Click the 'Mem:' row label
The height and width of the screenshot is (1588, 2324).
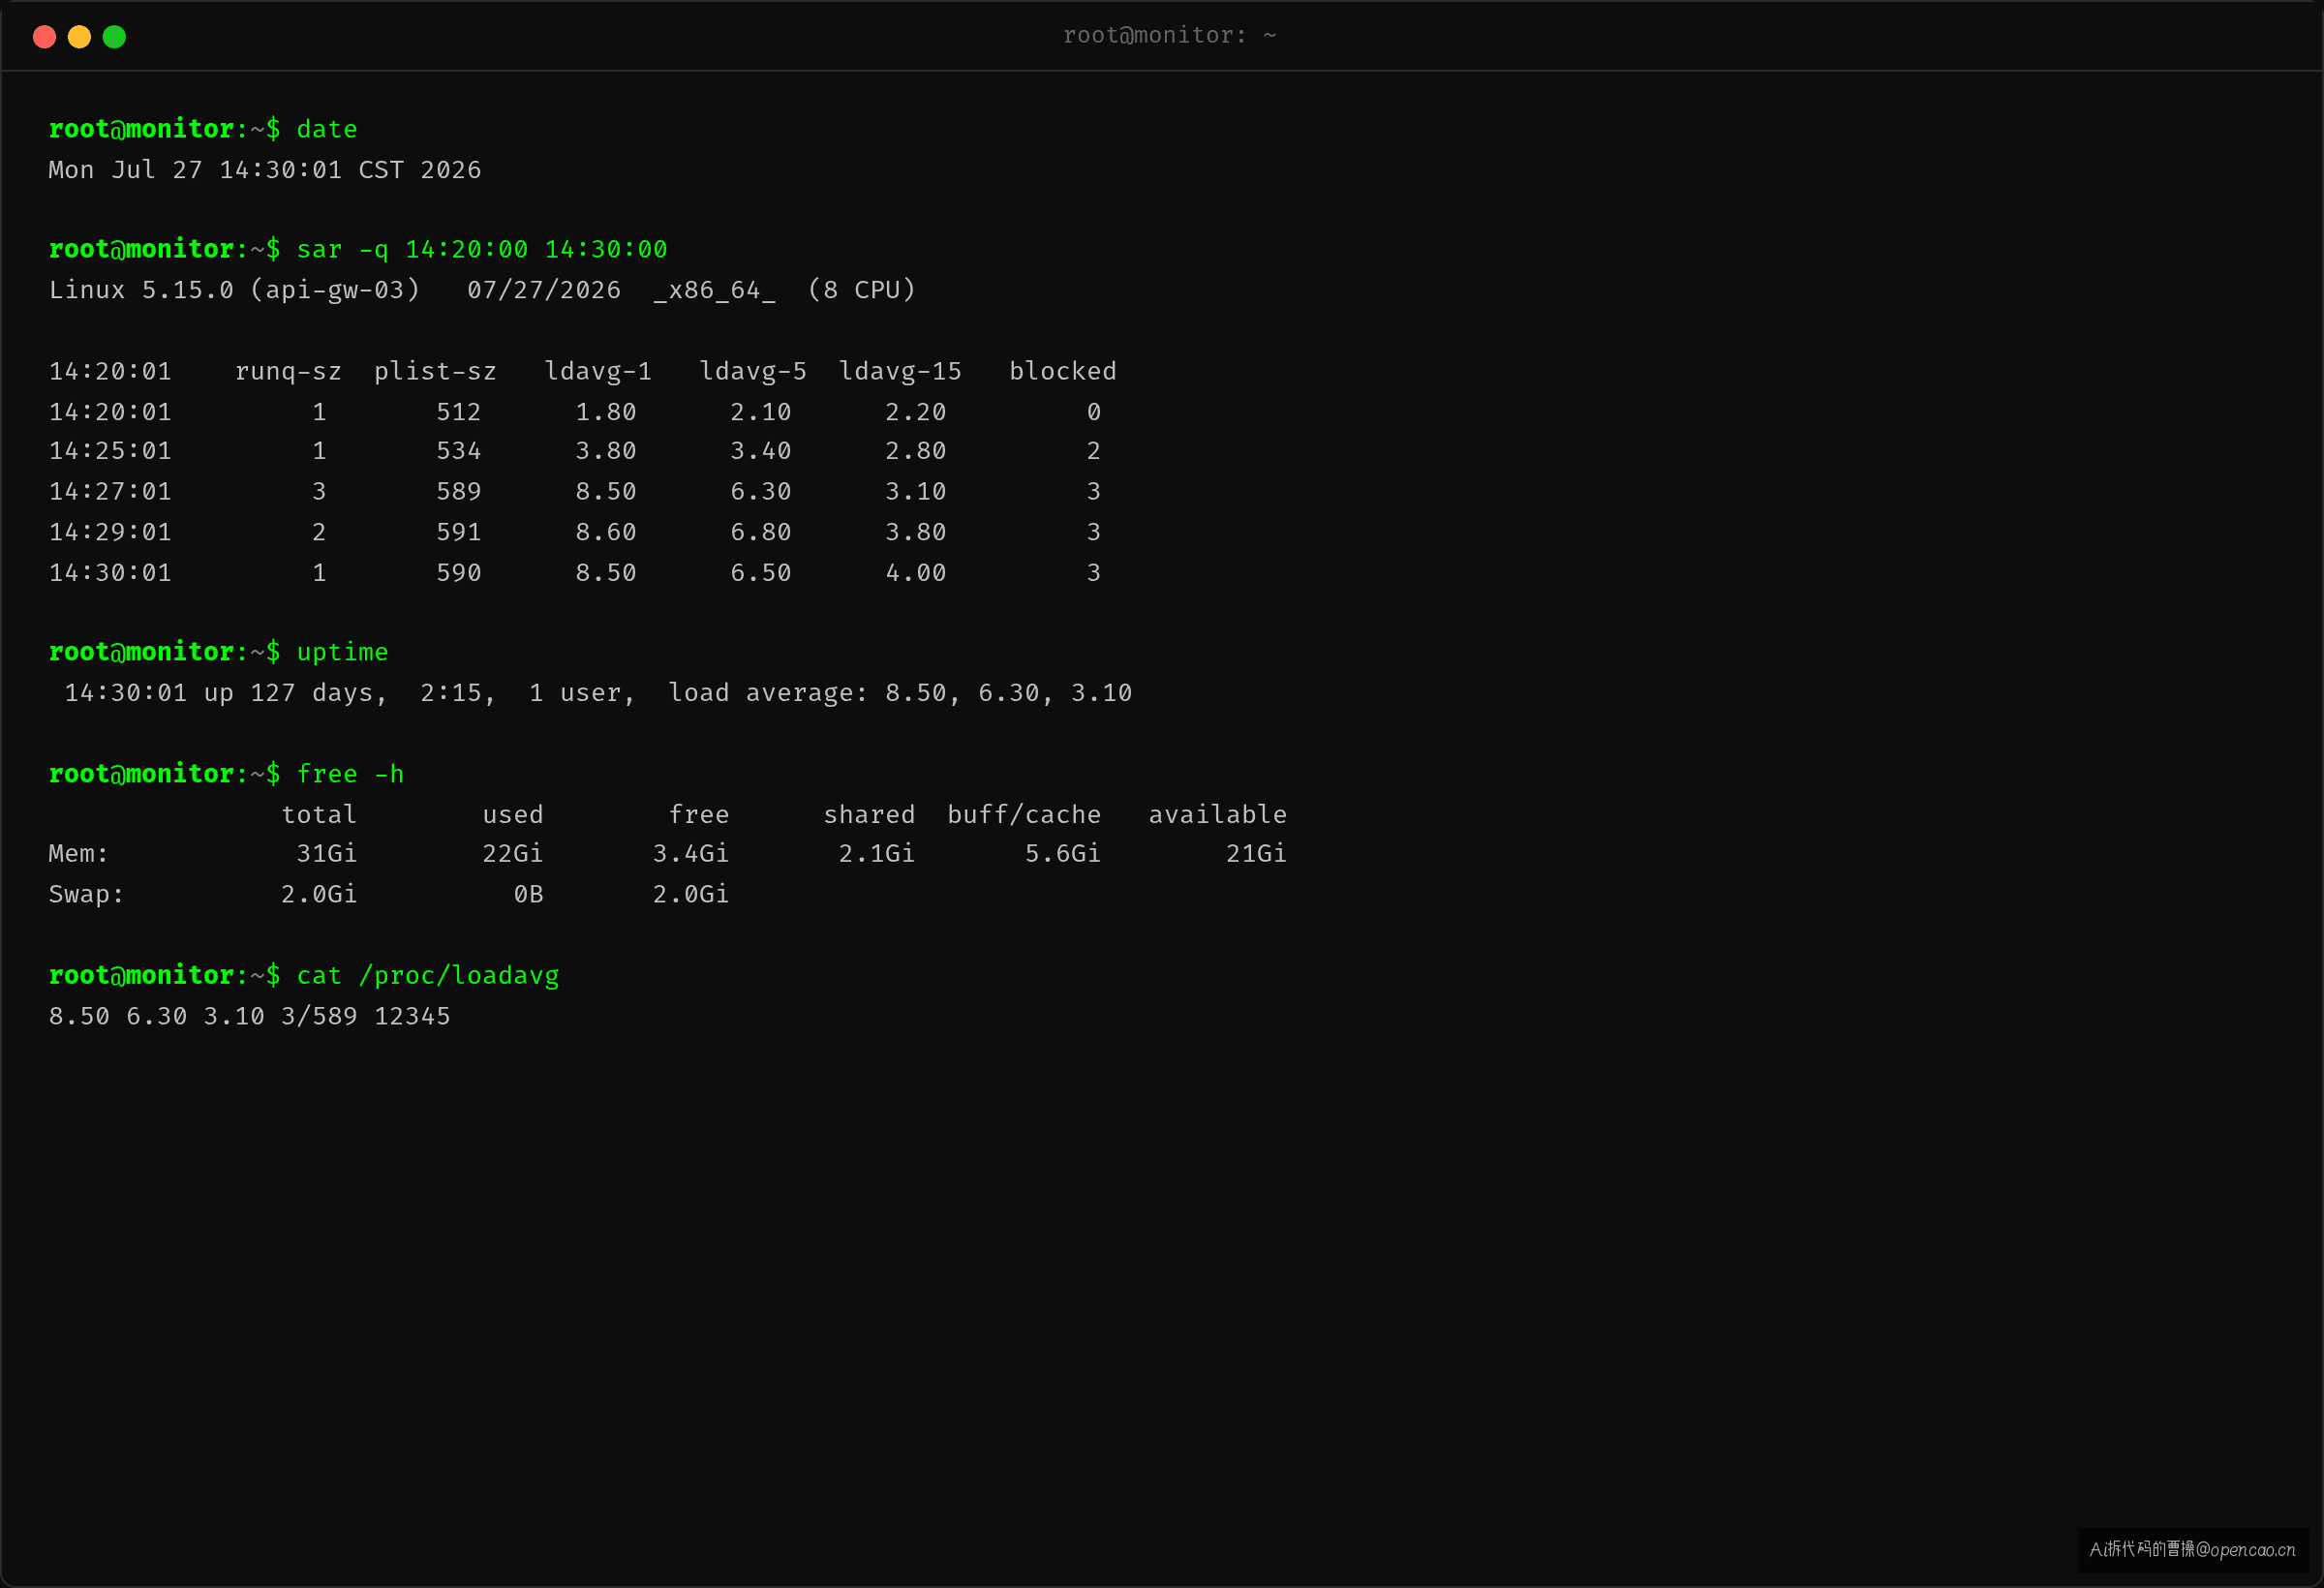pos(79,854)
